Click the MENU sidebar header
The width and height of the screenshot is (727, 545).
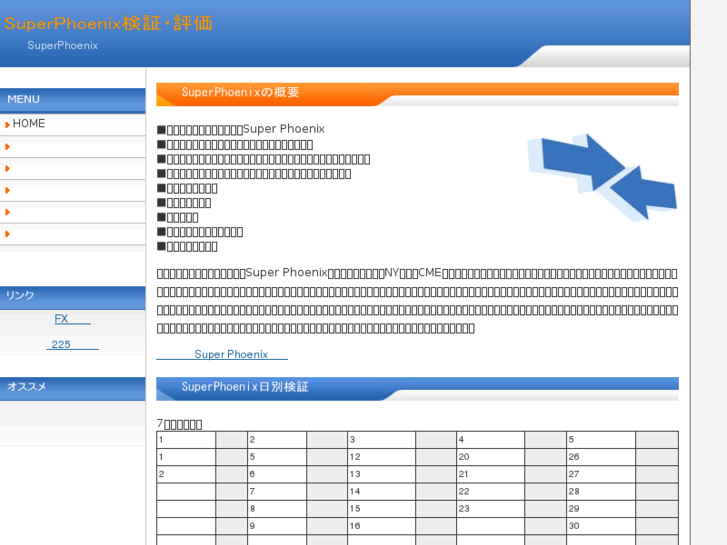point(73,100)
